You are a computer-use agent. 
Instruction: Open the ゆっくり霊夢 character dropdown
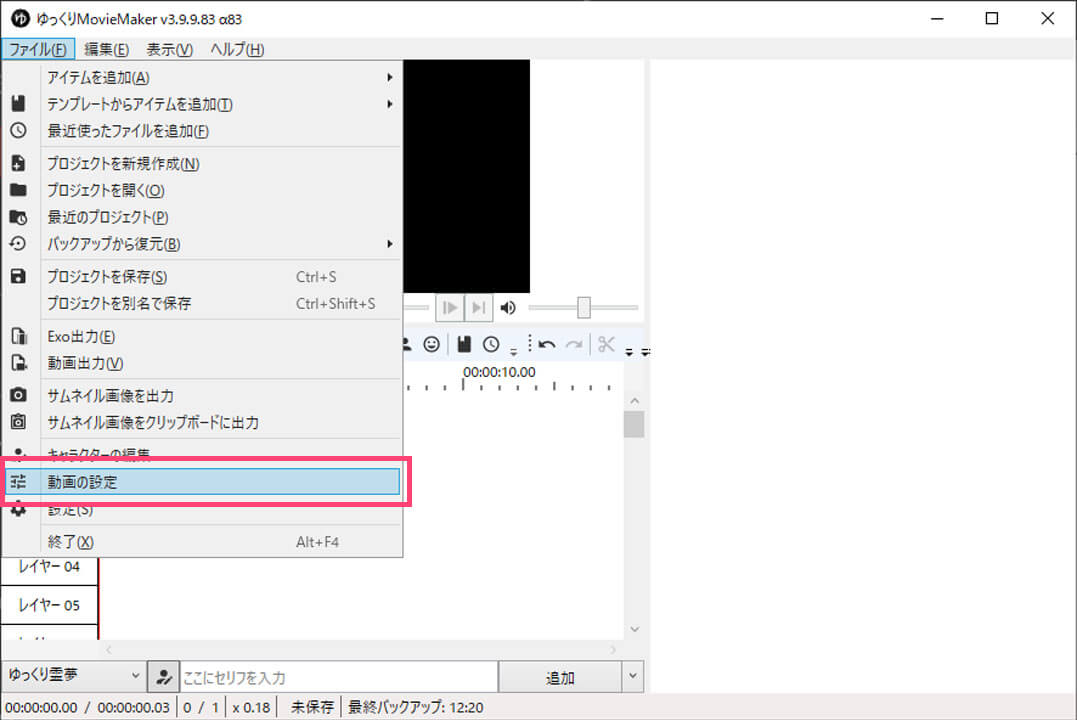73,677
